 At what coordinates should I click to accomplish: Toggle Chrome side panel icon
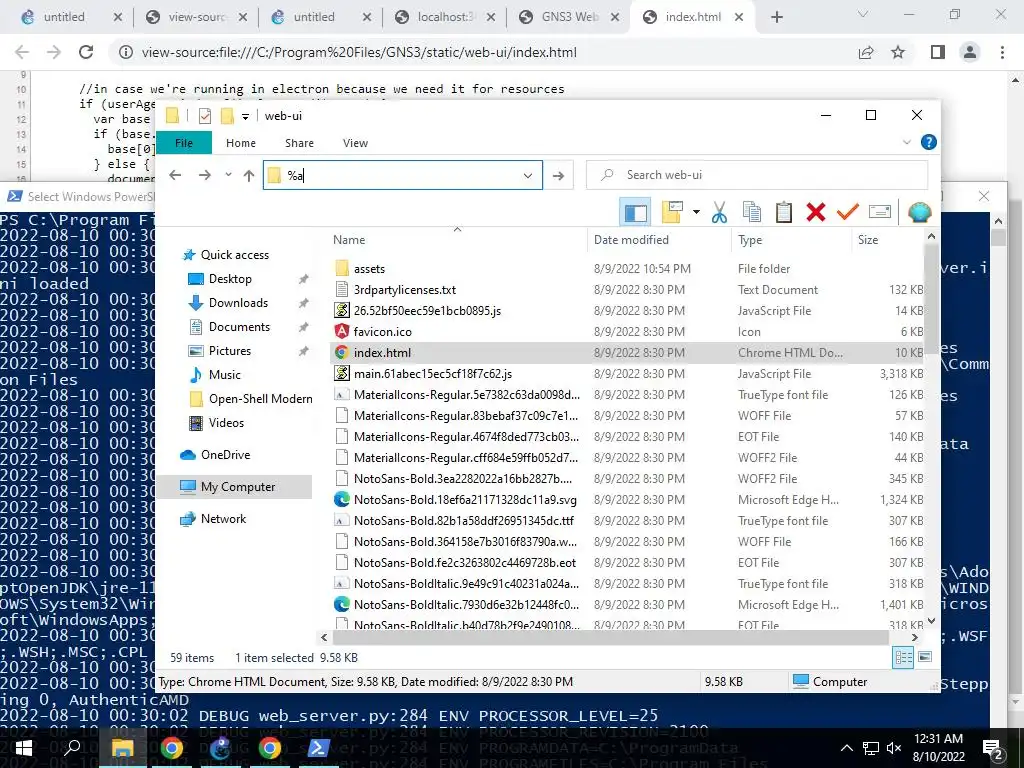click(938, 52)
